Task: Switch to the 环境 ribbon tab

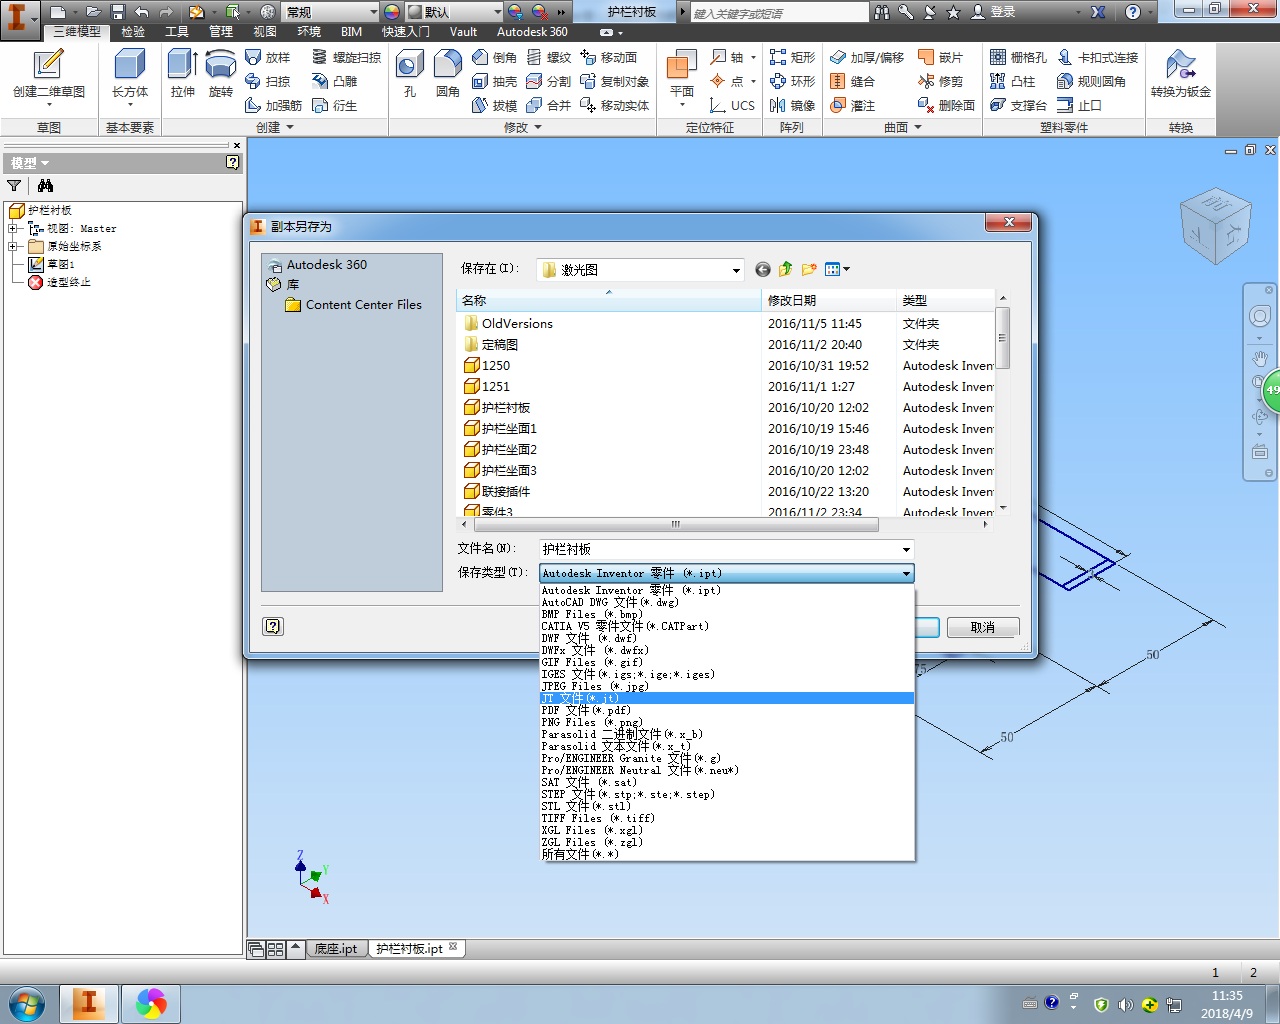Action: click(309, 32)
